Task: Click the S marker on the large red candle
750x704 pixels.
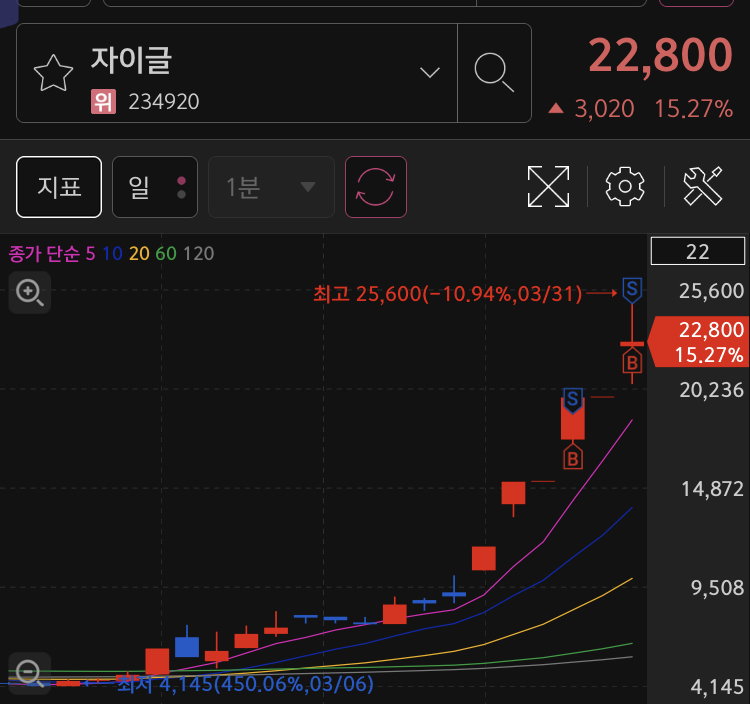Action: pos(573,400)
